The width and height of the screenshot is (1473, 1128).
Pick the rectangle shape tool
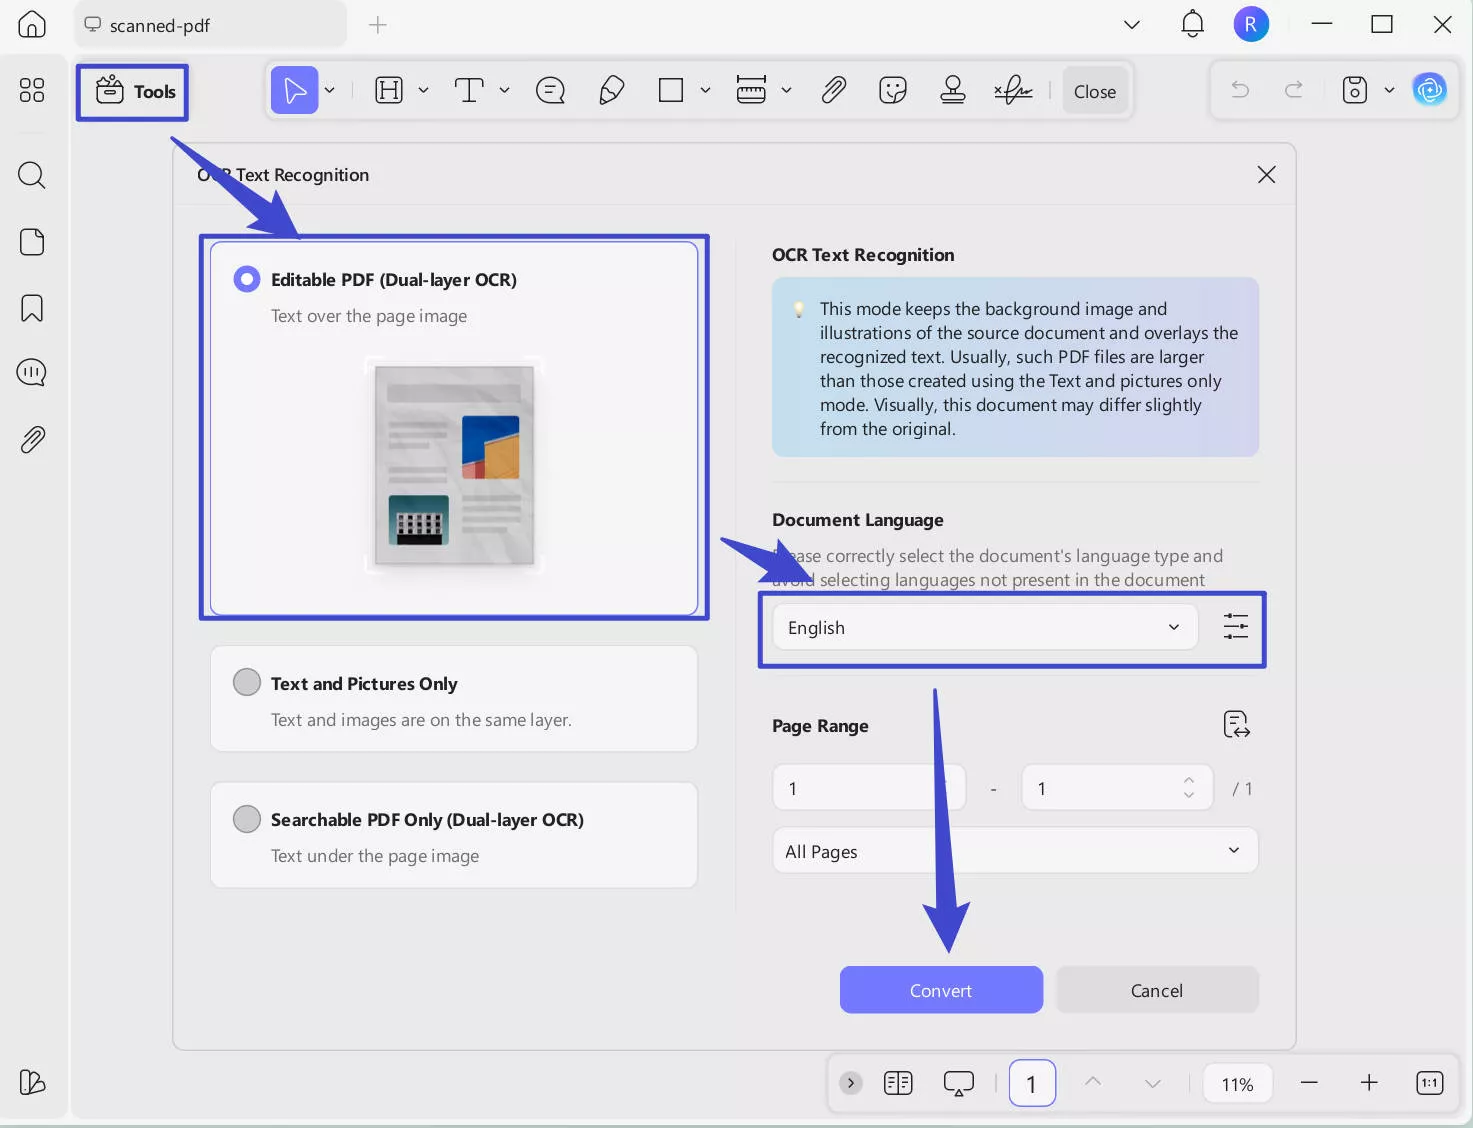point(671,90)
